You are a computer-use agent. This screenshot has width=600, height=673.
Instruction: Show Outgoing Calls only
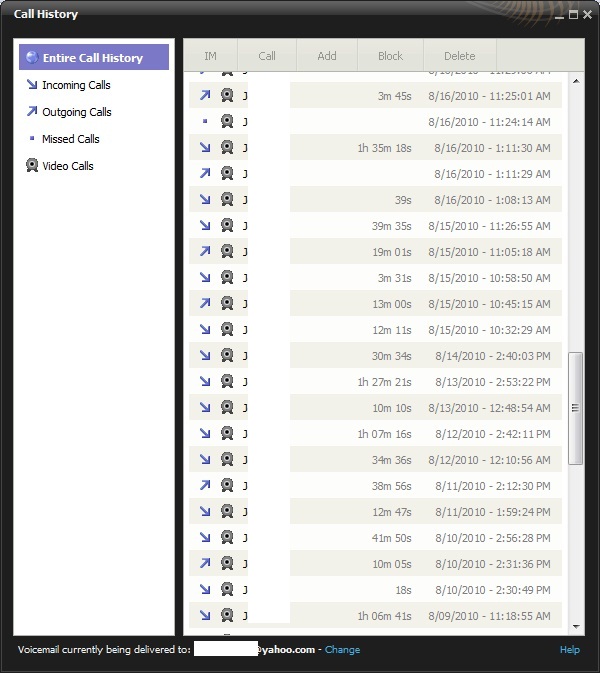pyautogui.click(x=77, y=112)
